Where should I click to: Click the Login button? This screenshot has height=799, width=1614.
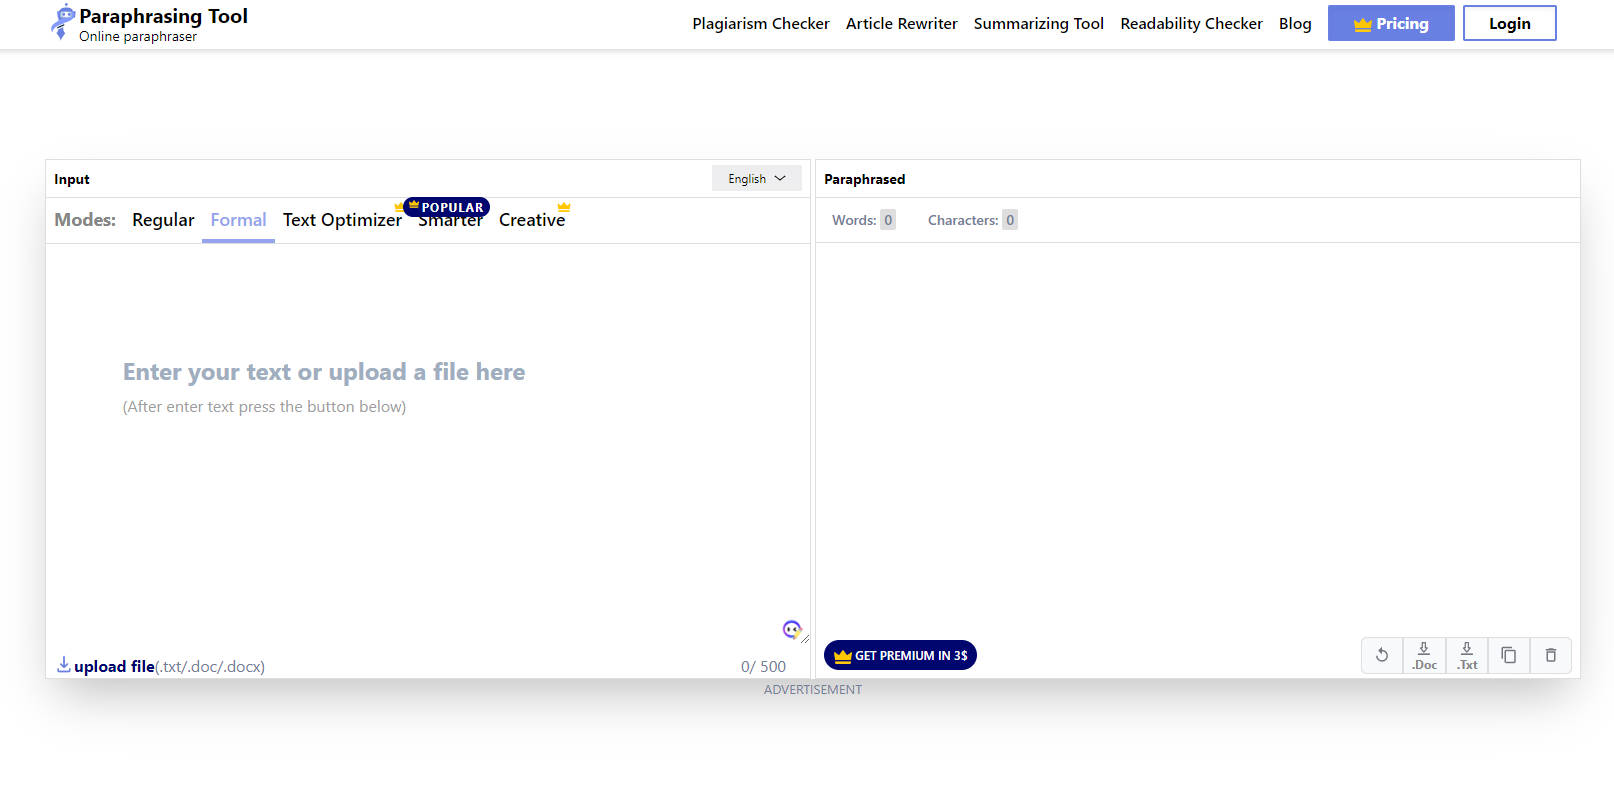pos(1509,23)
